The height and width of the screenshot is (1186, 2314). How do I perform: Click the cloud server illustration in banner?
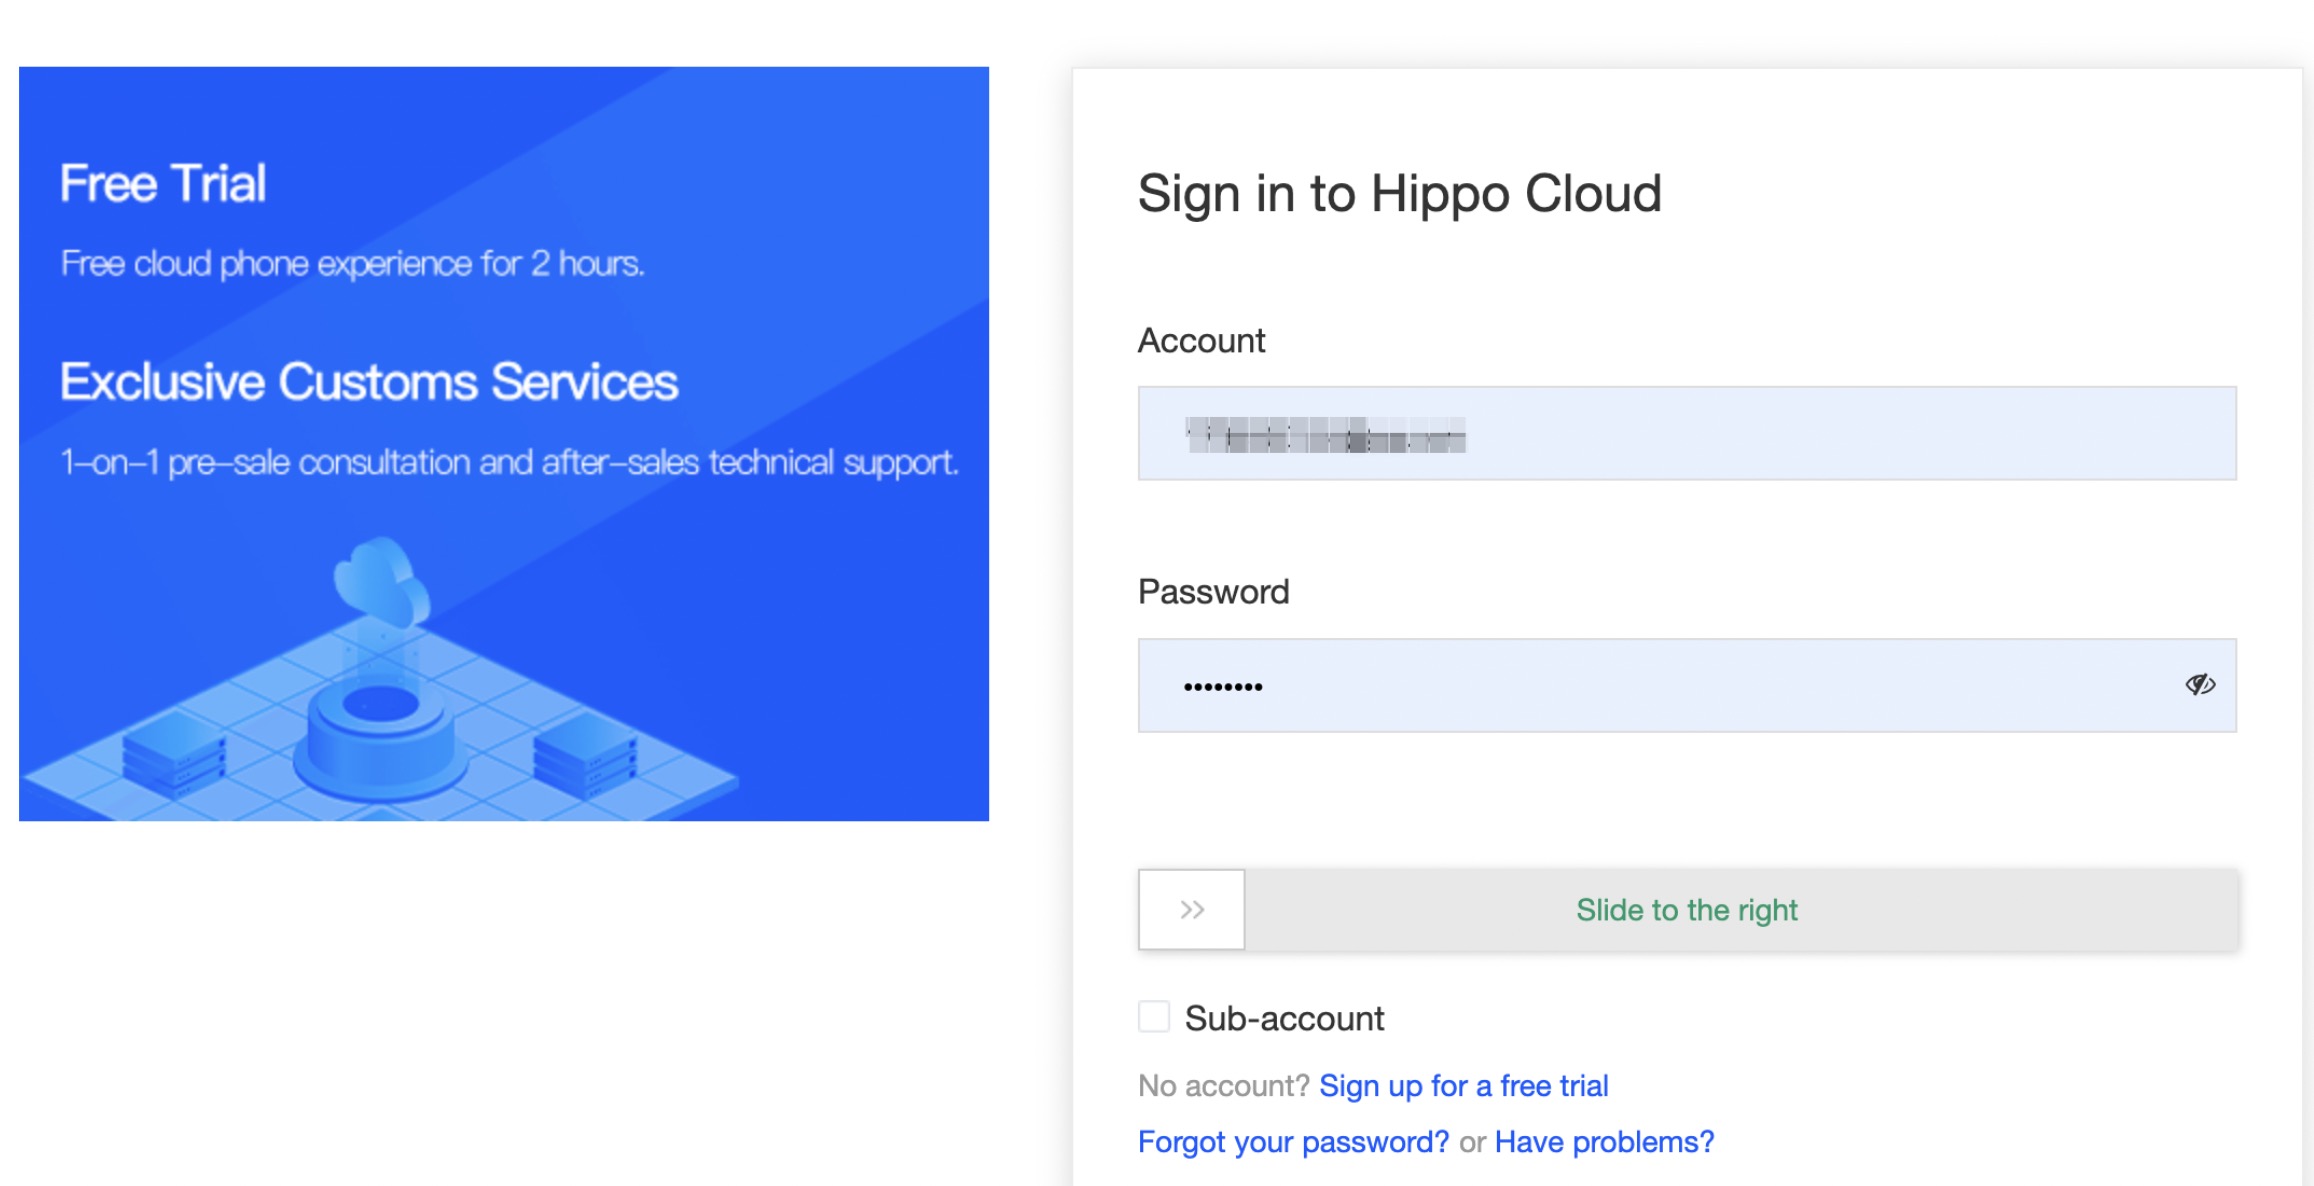[x=380, y=680]
